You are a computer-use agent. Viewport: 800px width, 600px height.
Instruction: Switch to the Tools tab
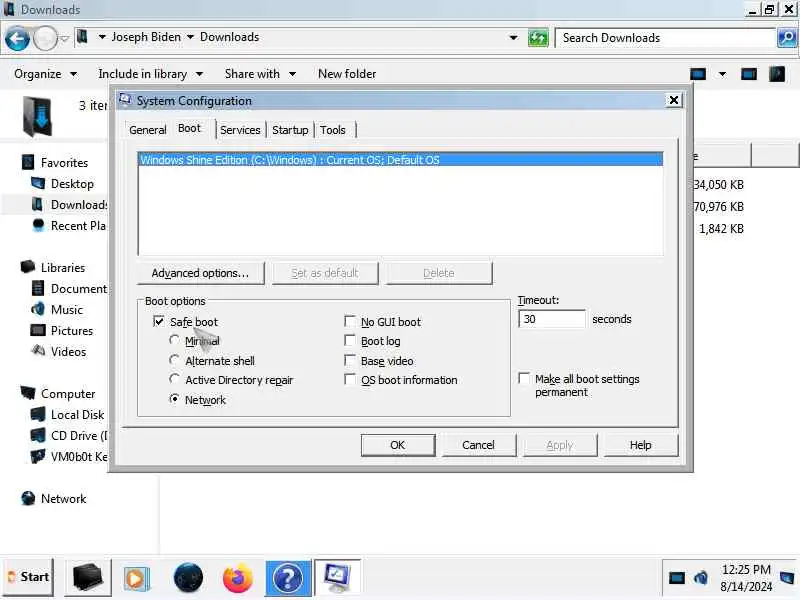point(333,130)
